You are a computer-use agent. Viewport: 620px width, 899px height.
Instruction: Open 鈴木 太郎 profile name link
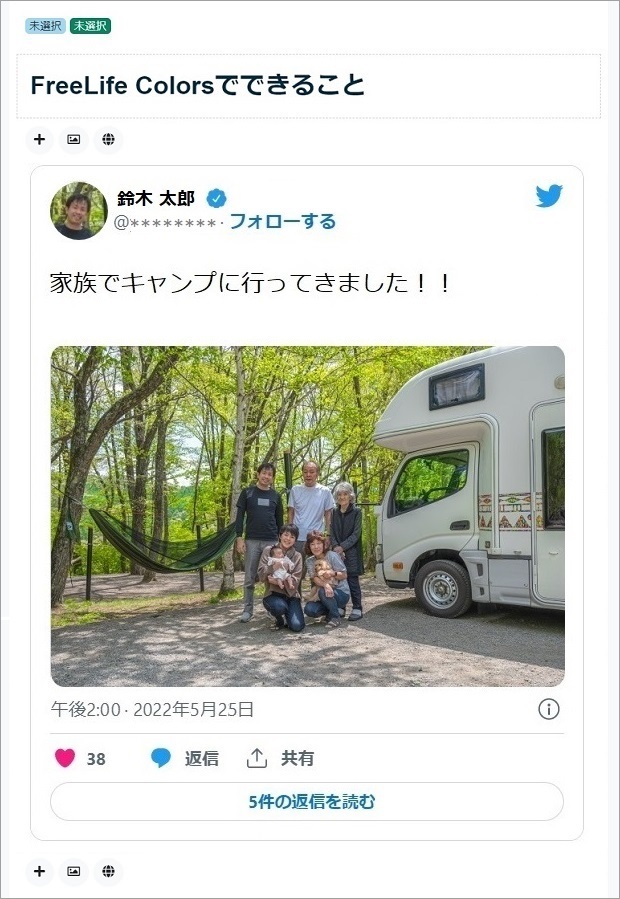[156, 198]
